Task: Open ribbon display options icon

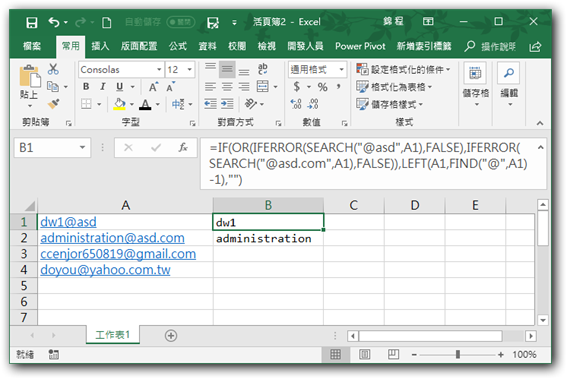Action: pyautogui.click(x=428, y=22)
